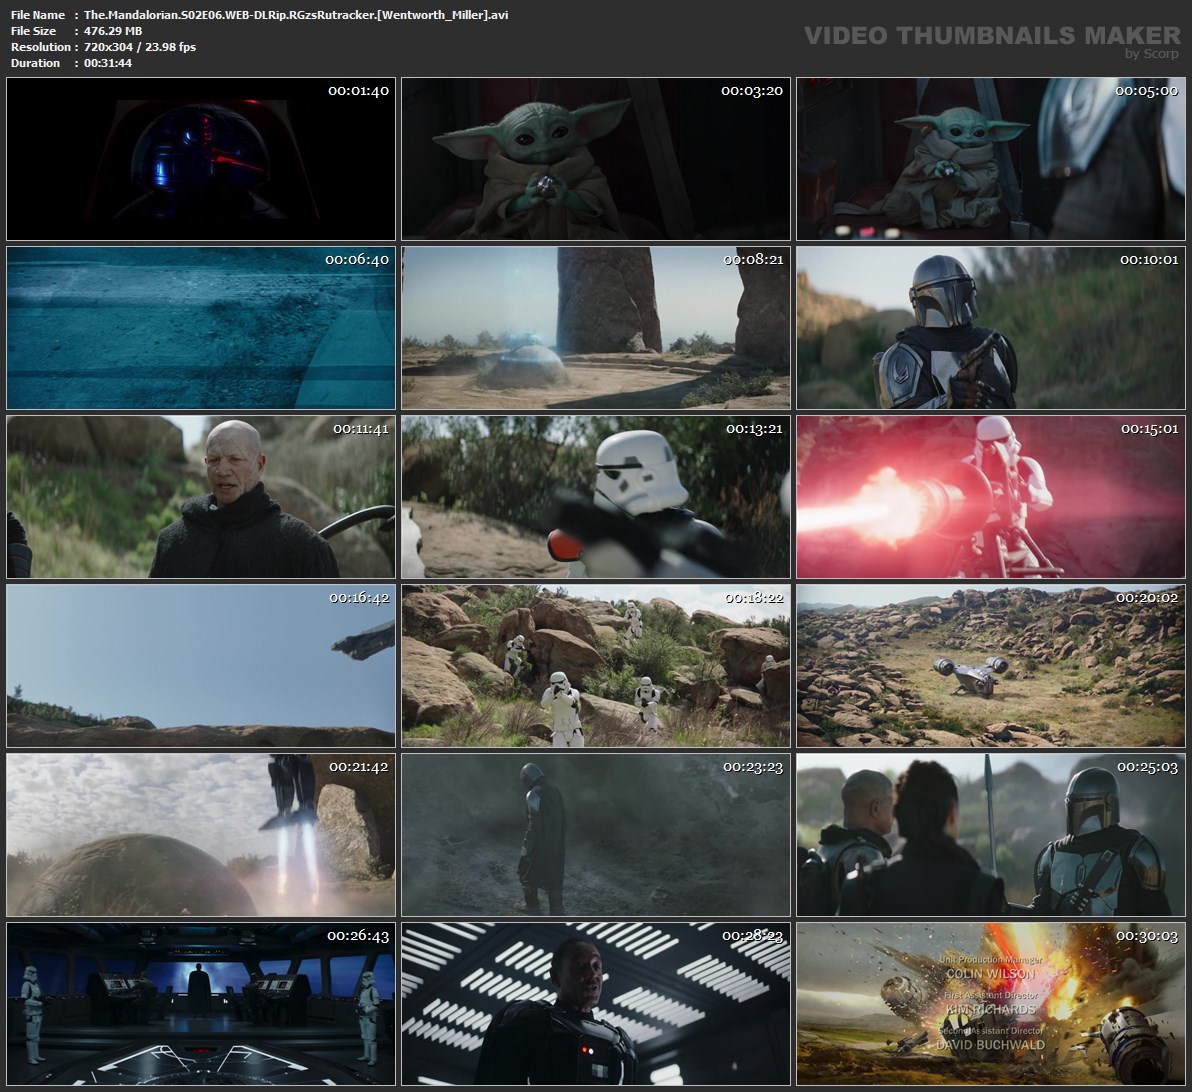Click the thumbnail at 00:28:23
The image size is (1192, 1092).
pos(596,1004)
